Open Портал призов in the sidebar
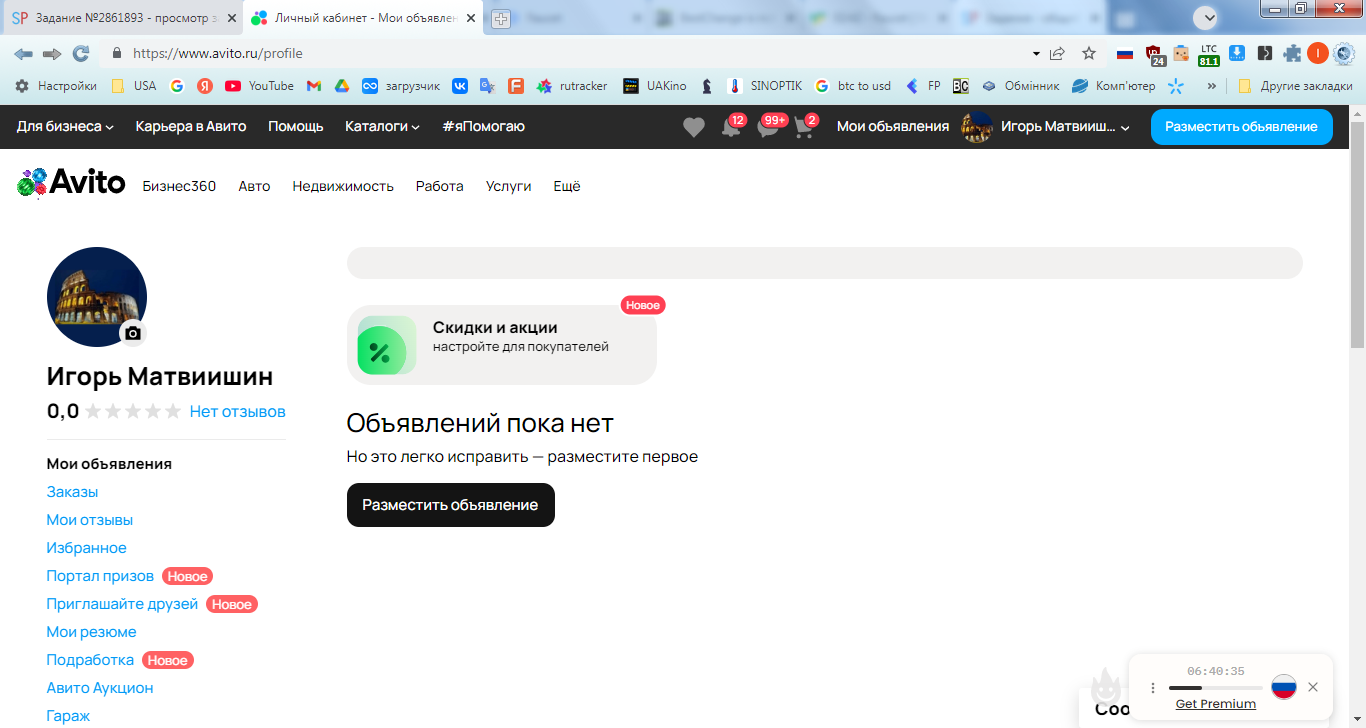Viewport: 1366px width, 728px height. point(100,576)
